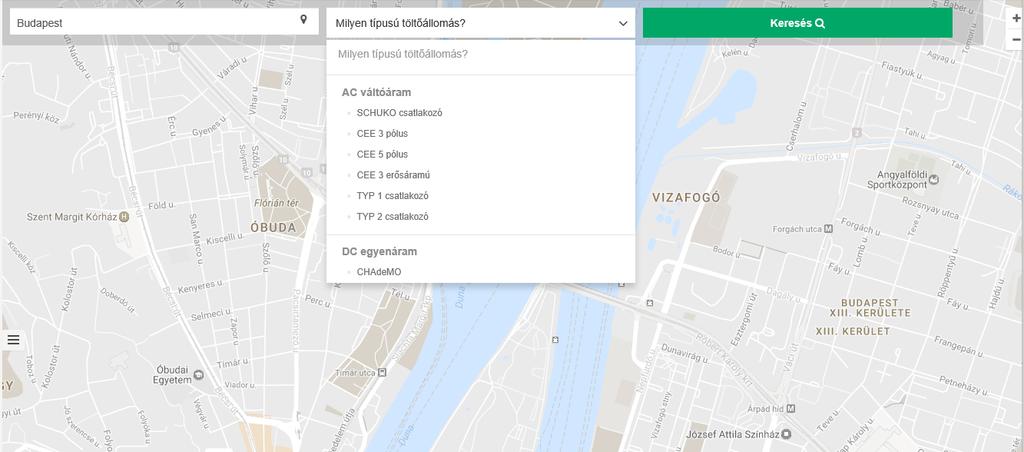1024x452 pixels.
Task: Click the Óbudai Egyetem text label
Action: pyautogui.click(x=172, y=374)
